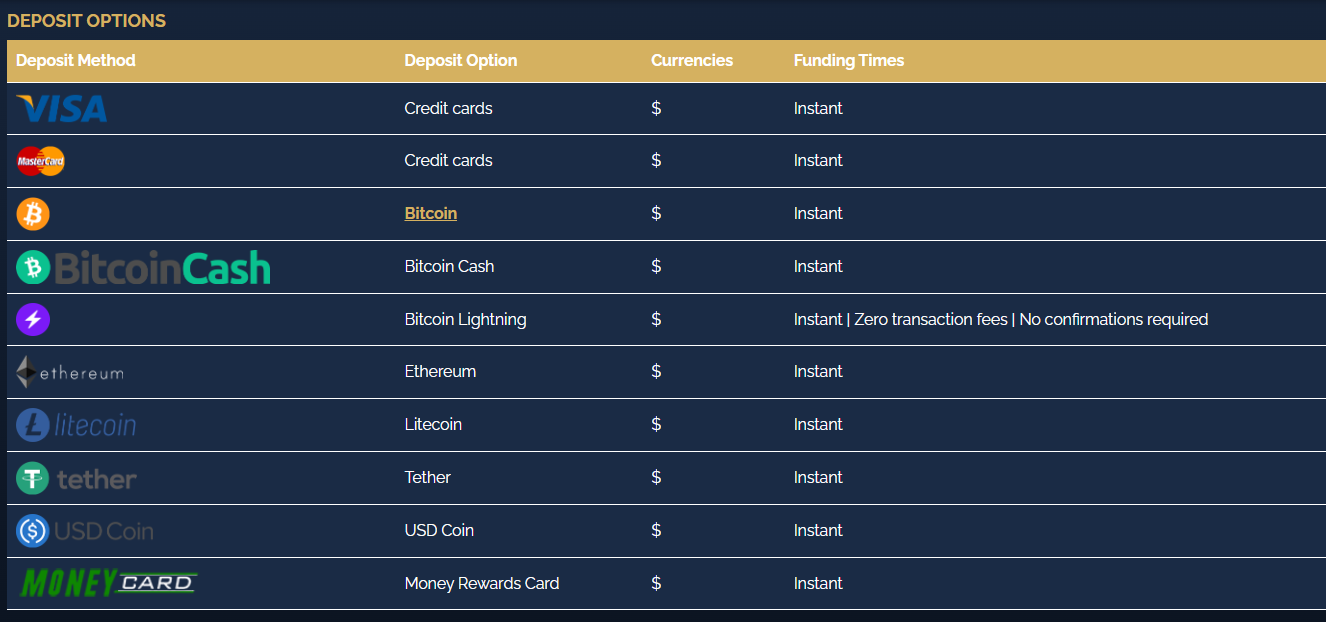Click the Deposit Option column header
Image resolution: width=1326 pixels, height=622 pixels.
(460, 60)
